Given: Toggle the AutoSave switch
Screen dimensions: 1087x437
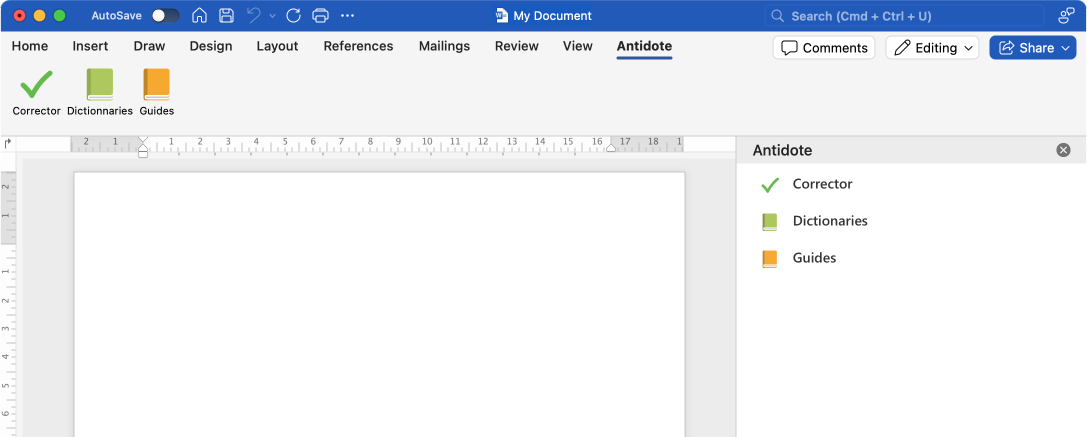Looking at the screenshot, I should (165, 16).
